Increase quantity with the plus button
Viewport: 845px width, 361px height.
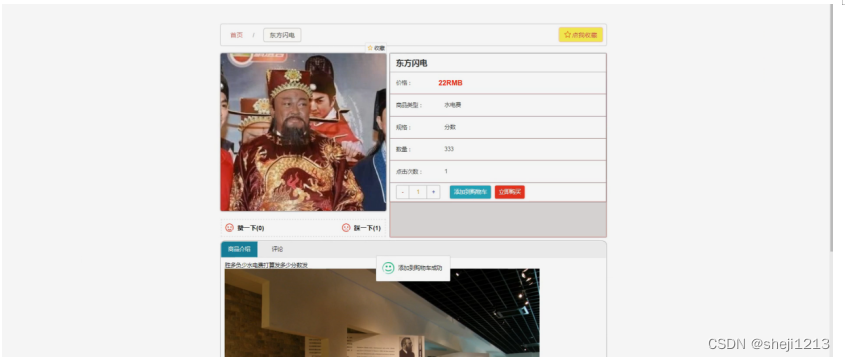pos(433,192)
